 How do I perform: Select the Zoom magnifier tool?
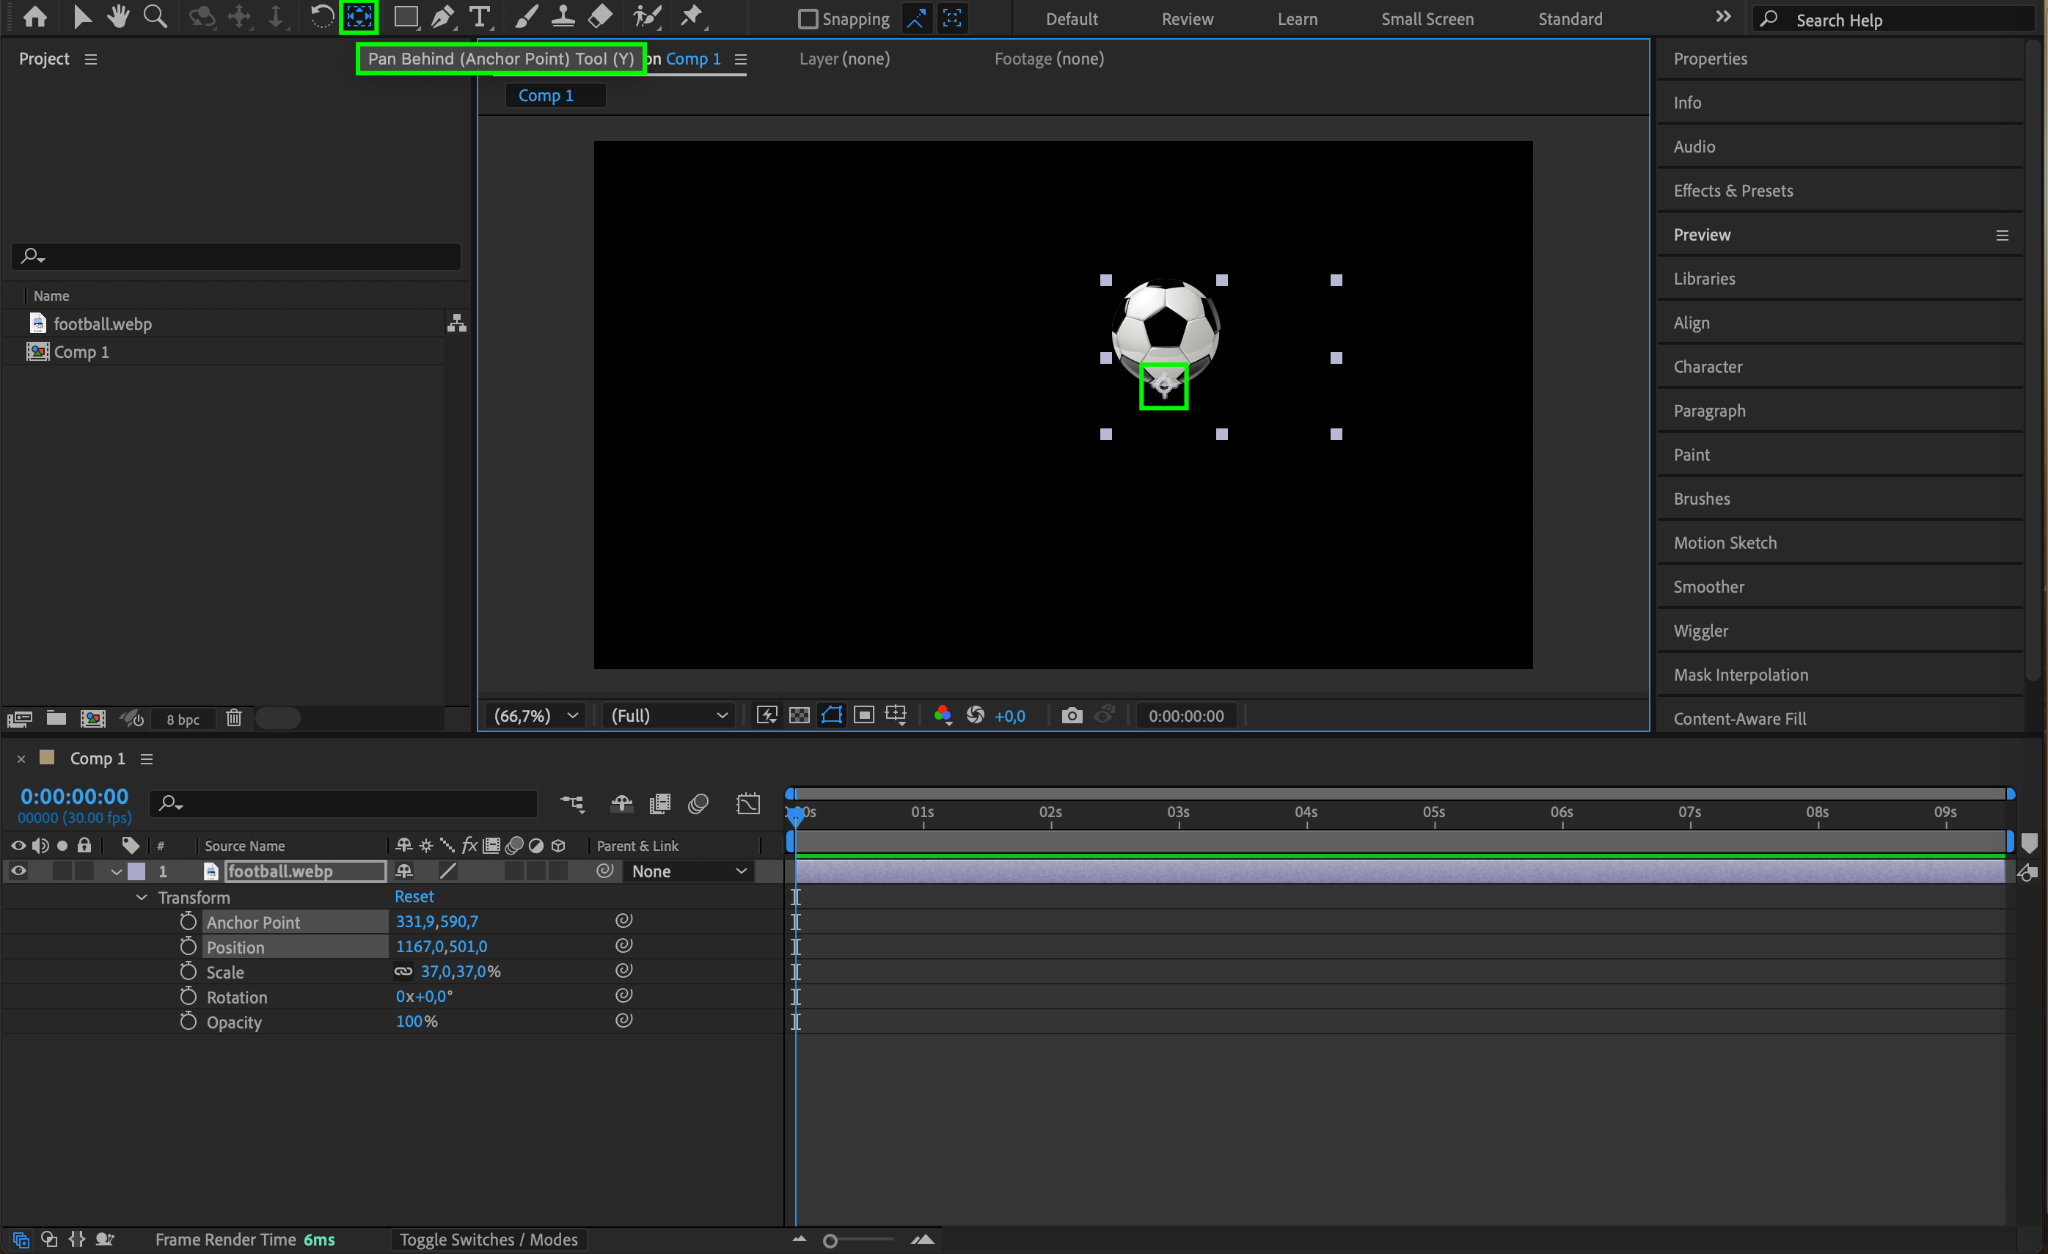tap(155, 16)
